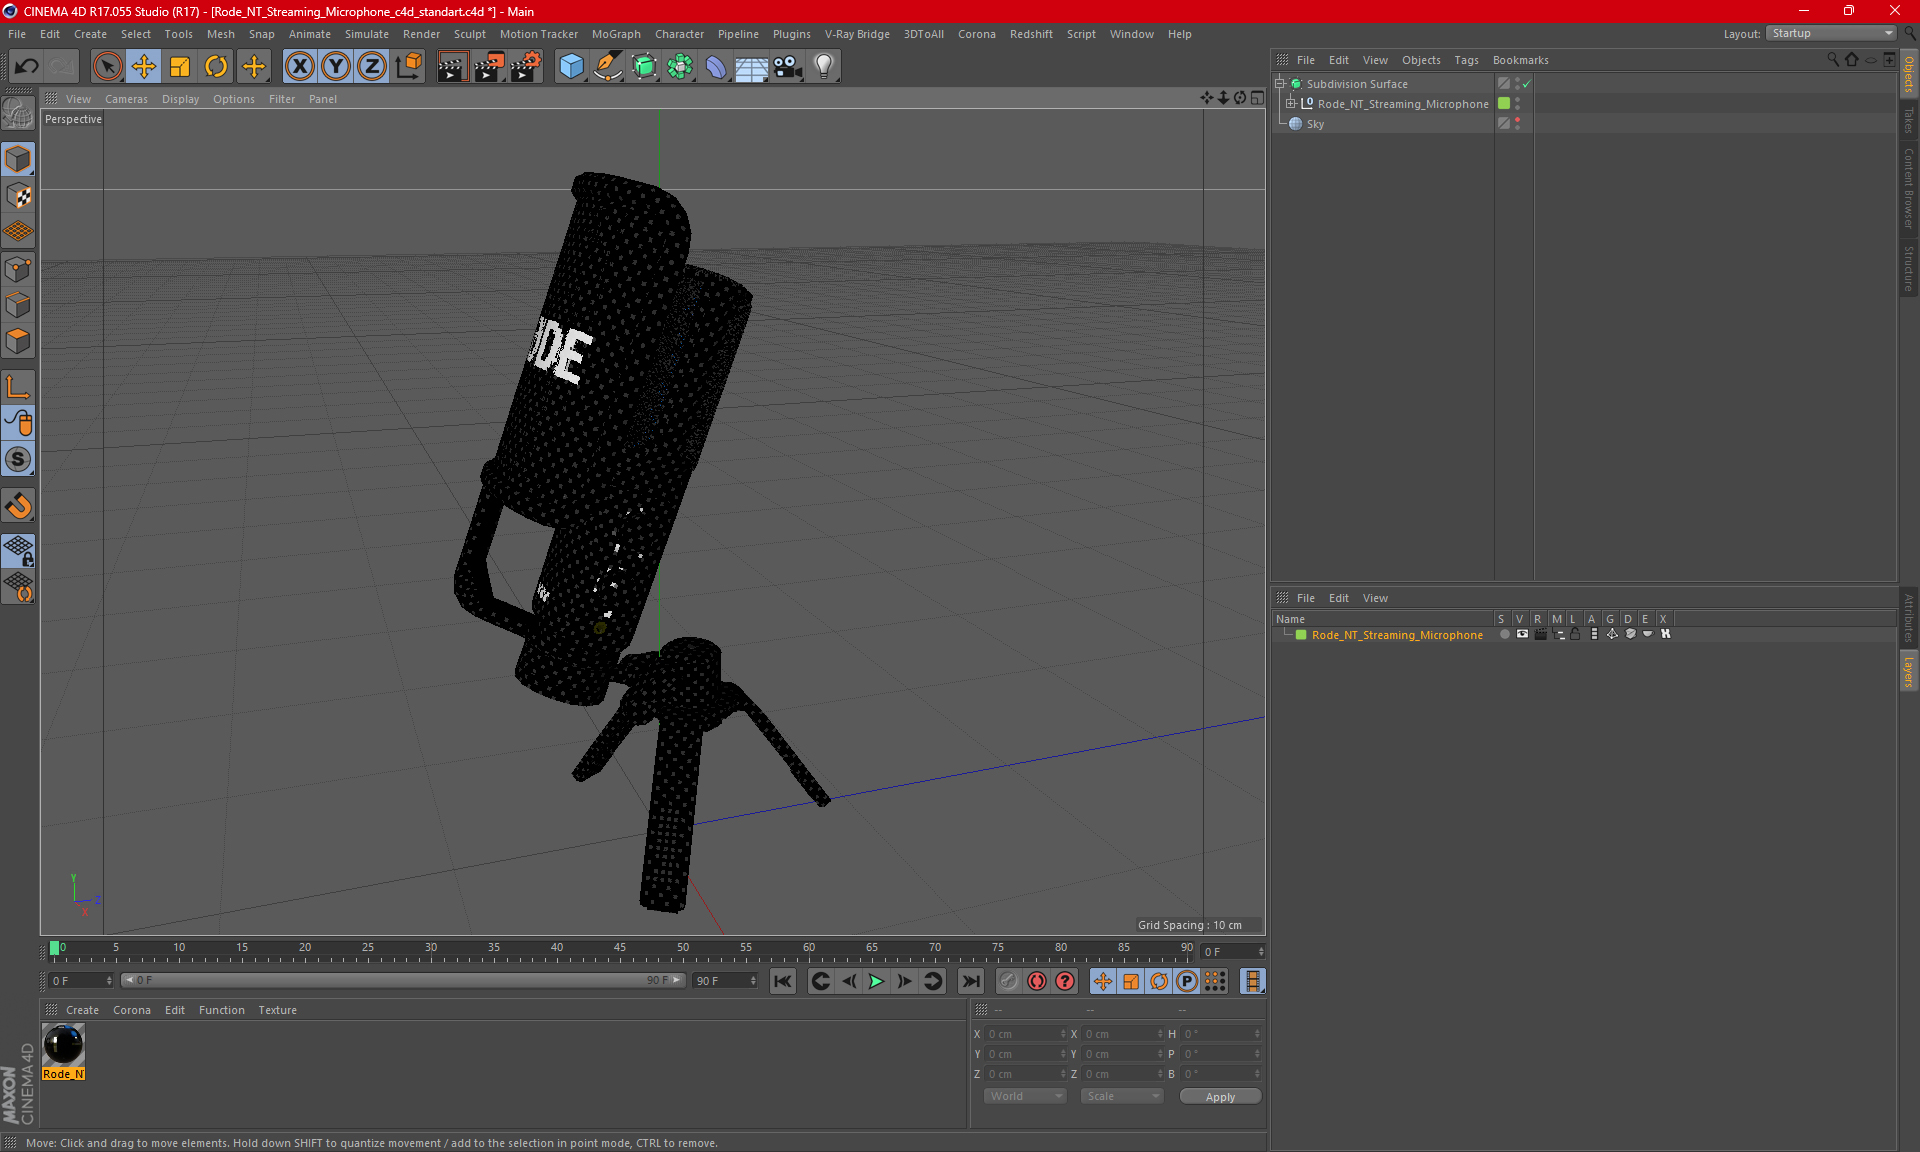Add a Subdivision Surface generator
This screenshot has height=1152, width=1920.
click(x=644, y=66)
